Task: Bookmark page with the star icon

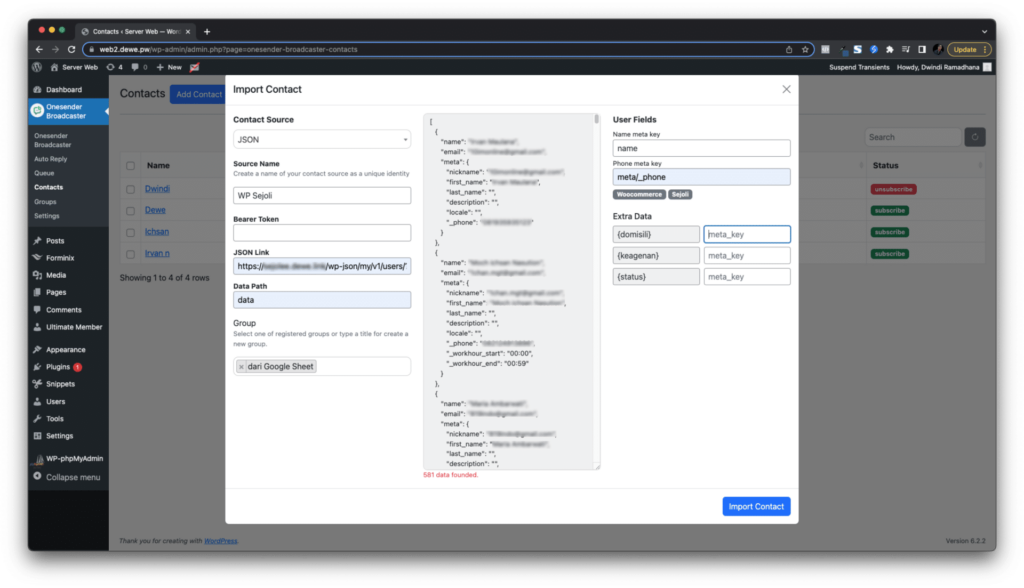Action: [x=805, y=49]
